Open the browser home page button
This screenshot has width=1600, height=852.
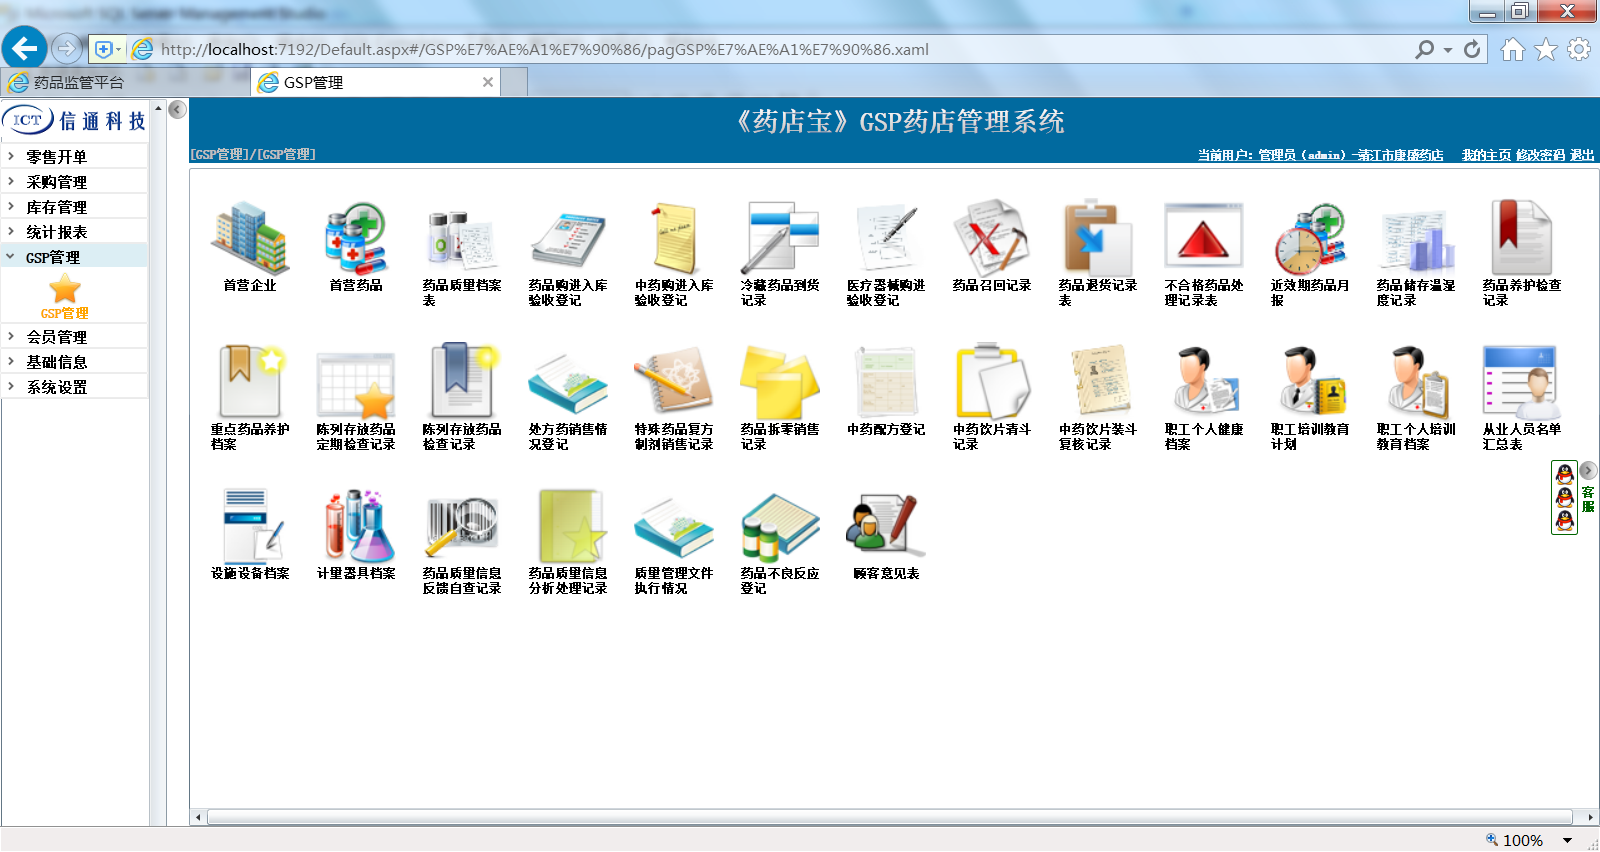point(1513,49)
